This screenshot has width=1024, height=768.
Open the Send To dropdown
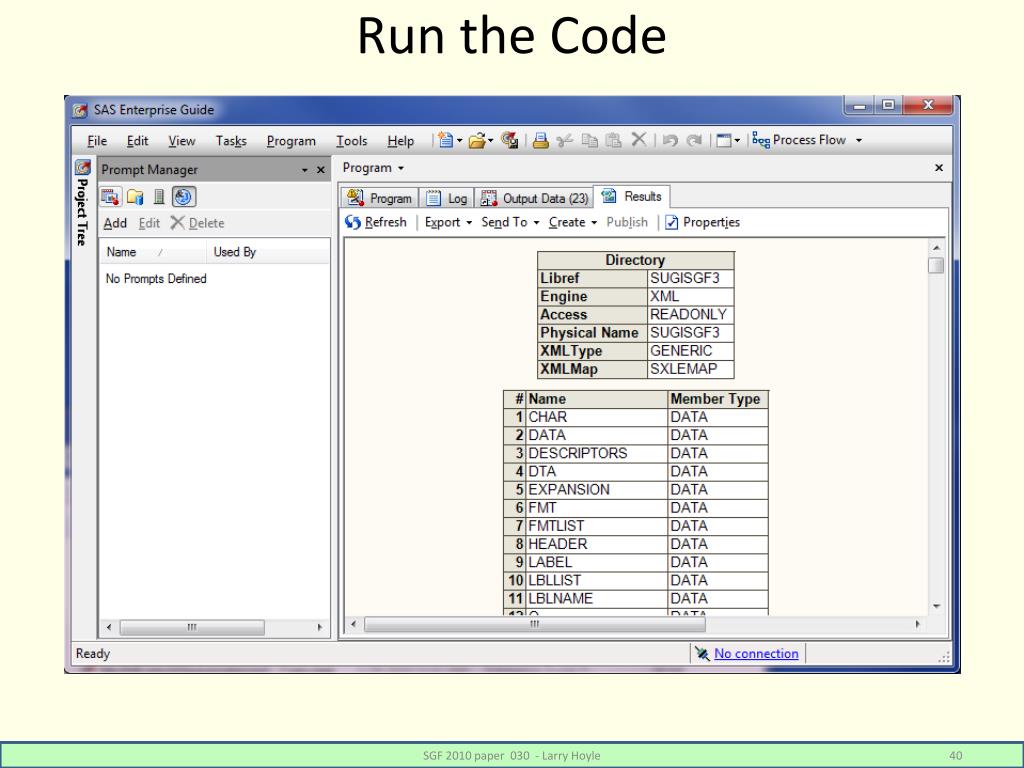(x=510, y=222)
